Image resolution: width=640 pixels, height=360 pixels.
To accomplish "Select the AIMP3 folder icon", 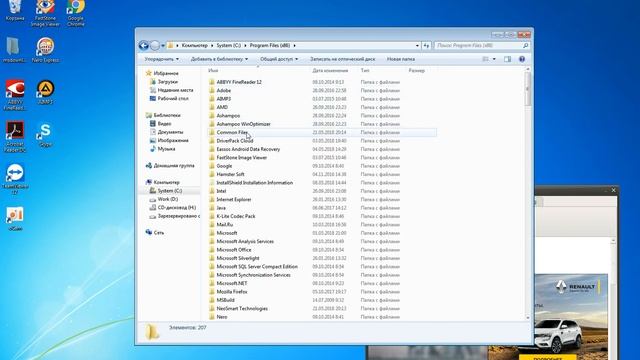I will [x=212, y=99].
